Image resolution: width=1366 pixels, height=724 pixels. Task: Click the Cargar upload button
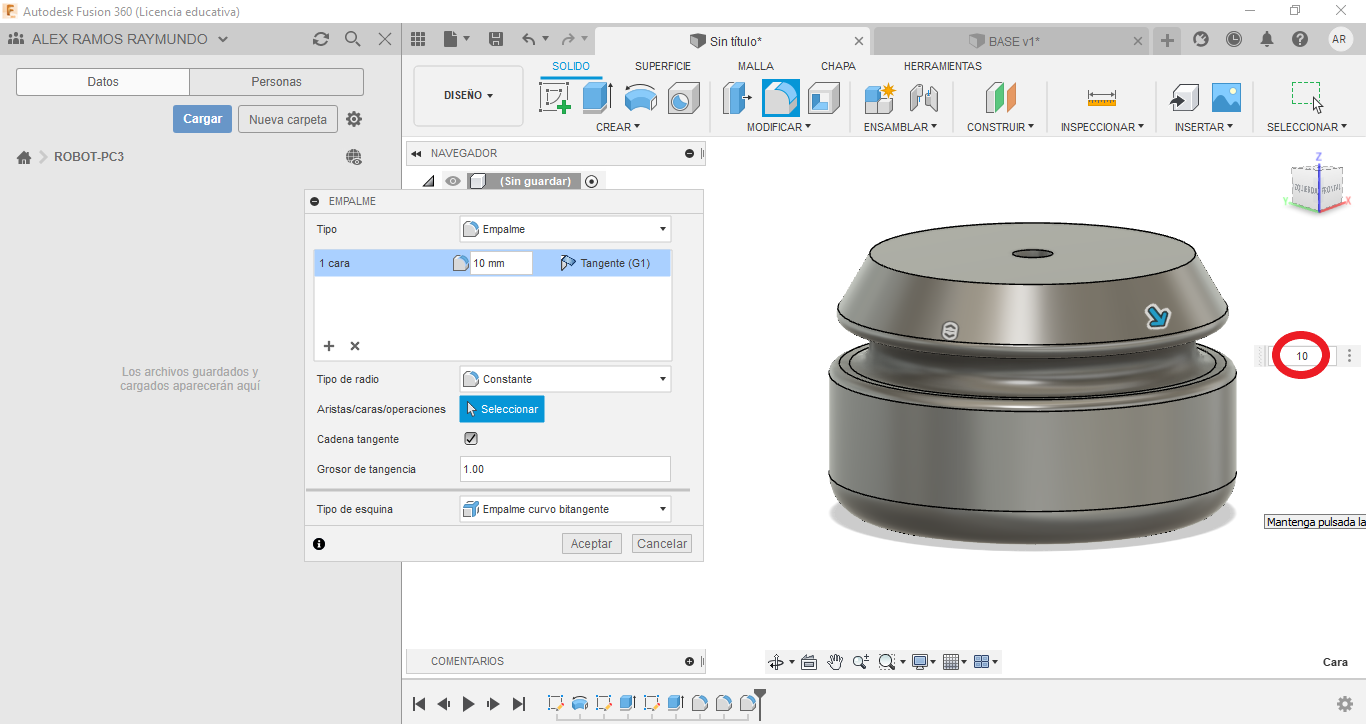tap(202, 119)
